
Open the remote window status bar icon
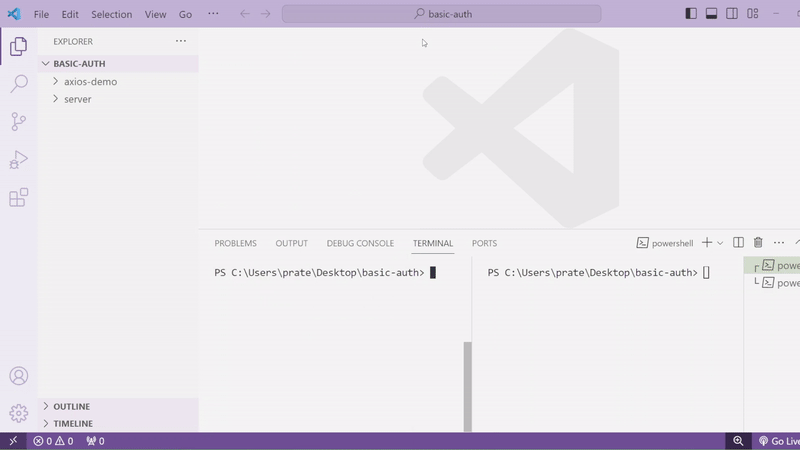13,441
